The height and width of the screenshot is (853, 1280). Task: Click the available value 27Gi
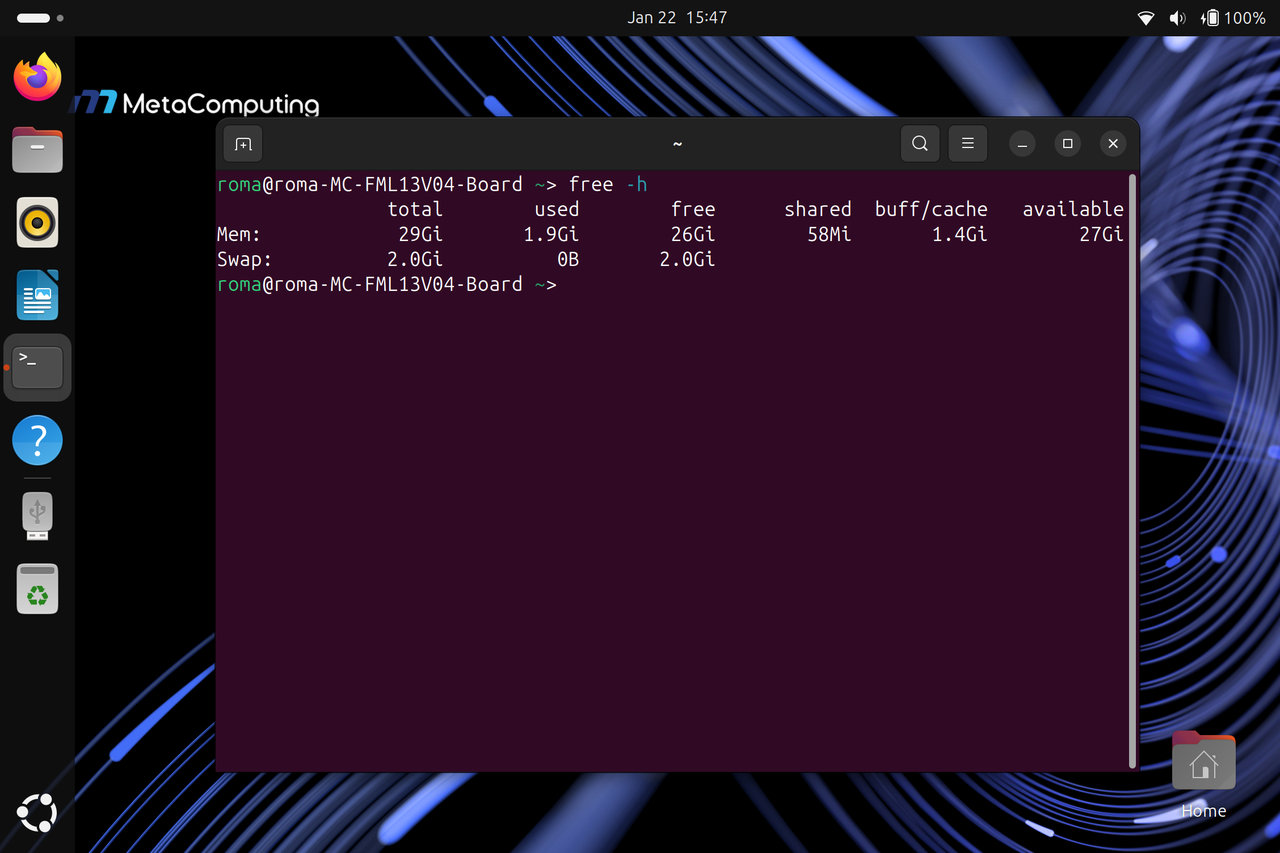coord(1101,234)
